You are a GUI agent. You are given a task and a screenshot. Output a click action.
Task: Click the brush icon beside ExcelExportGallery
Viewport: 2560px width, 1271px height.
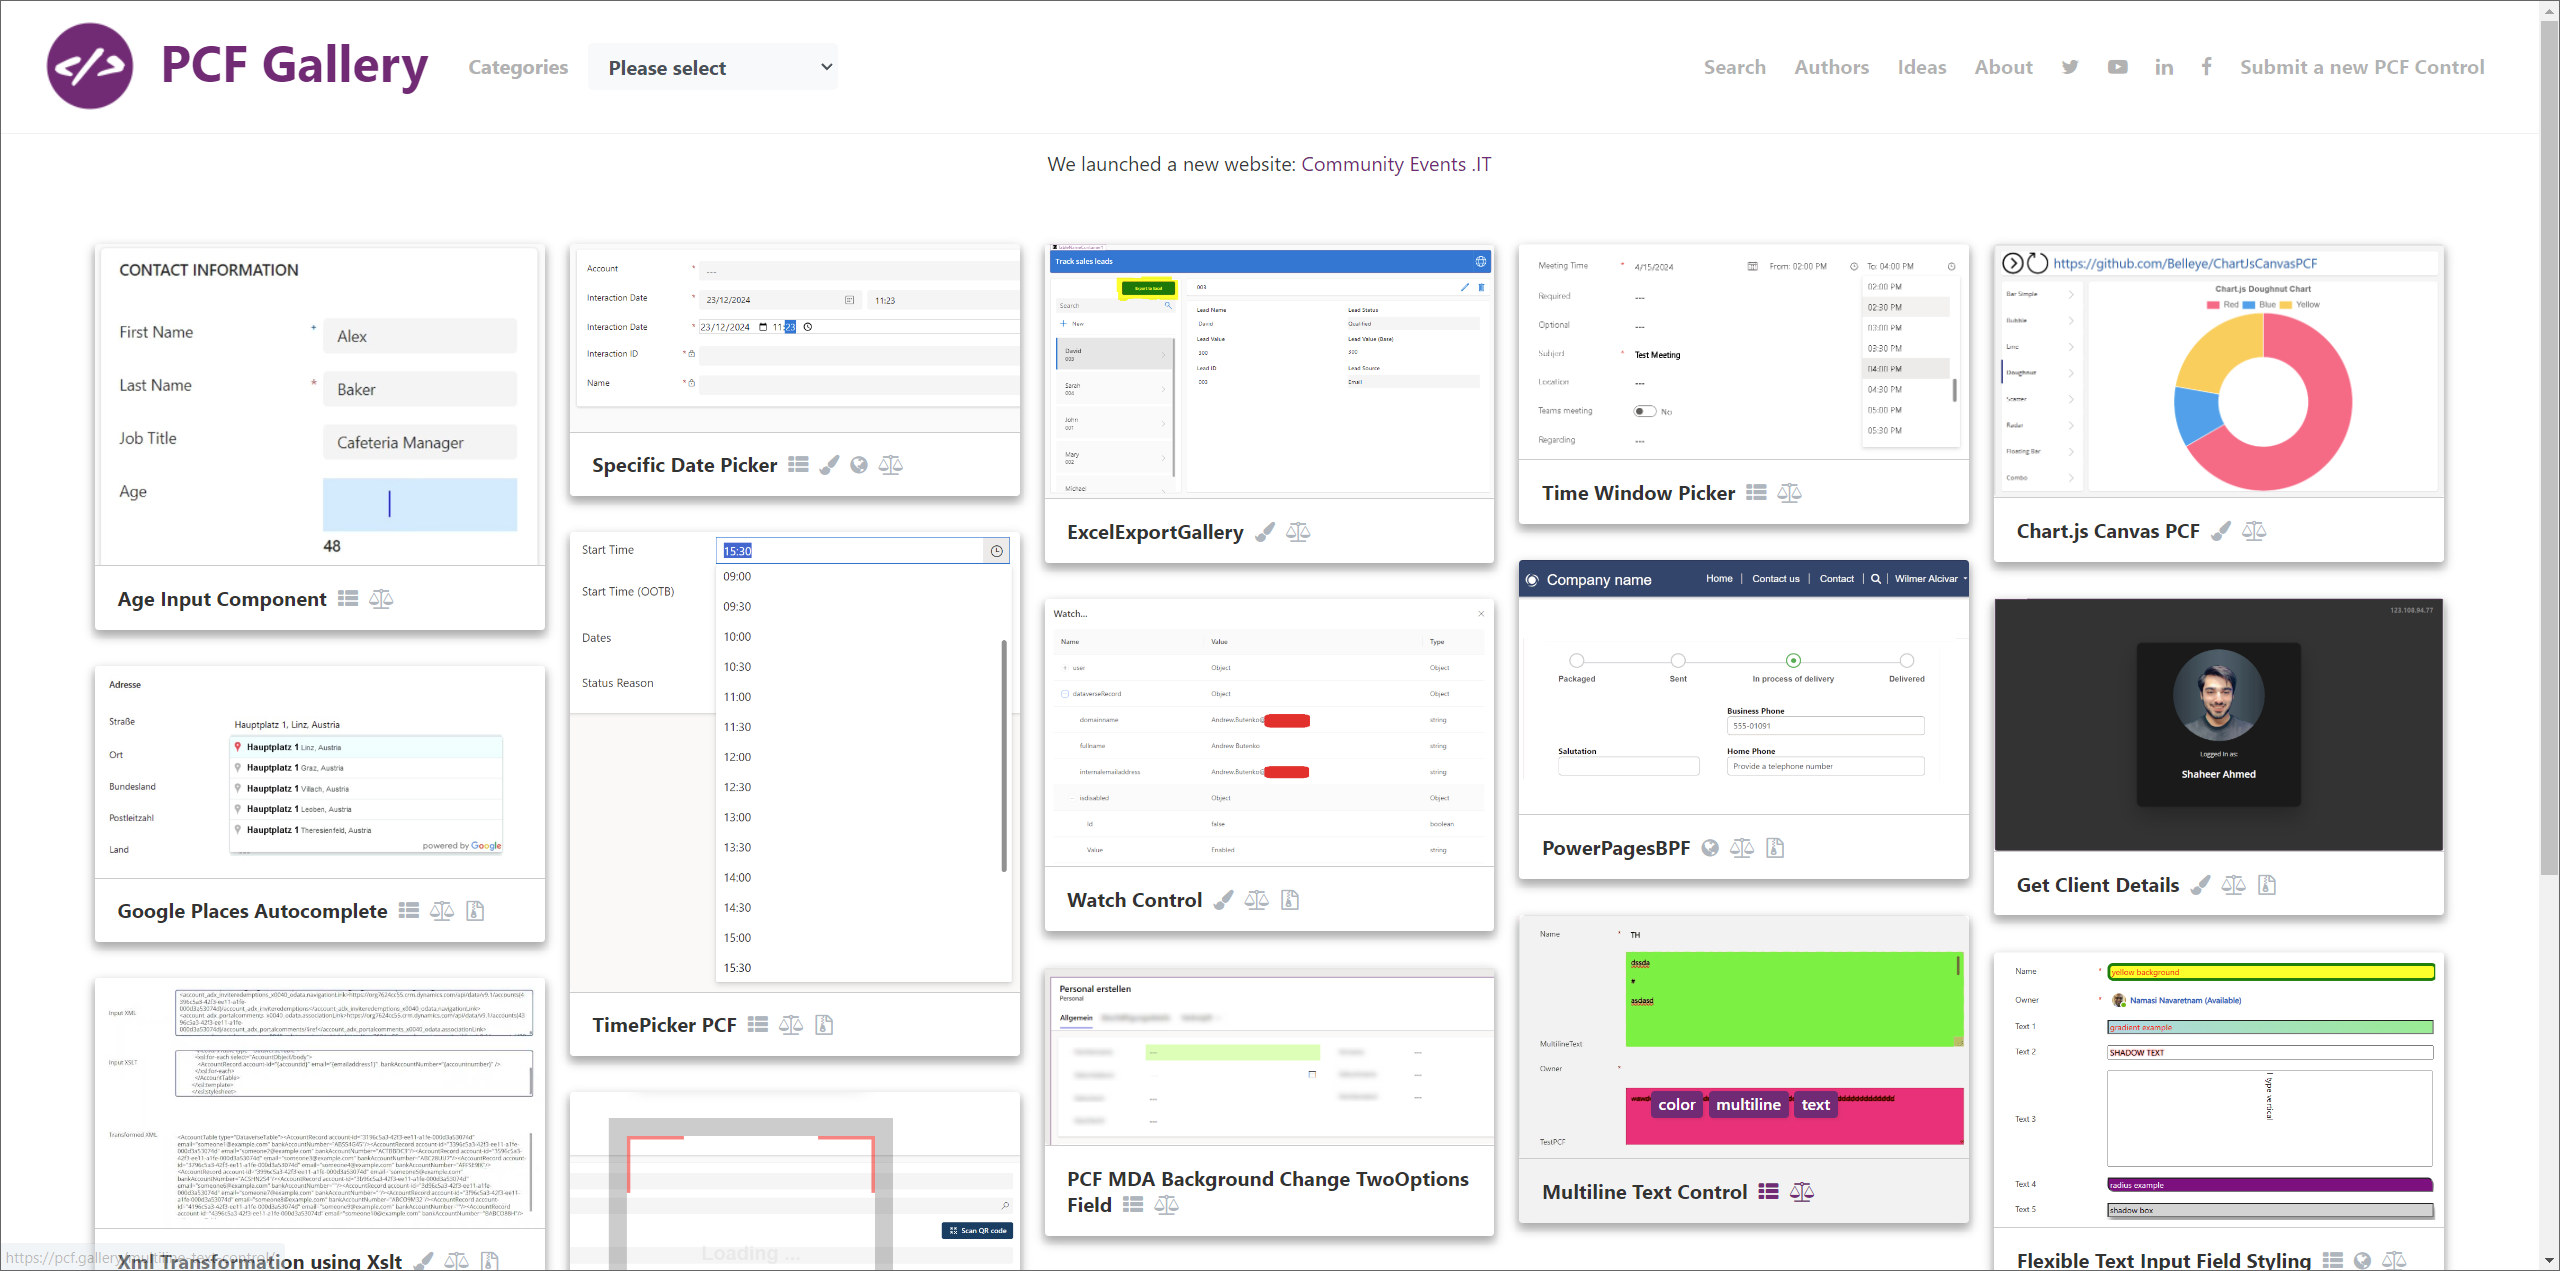pos(1265,532)
